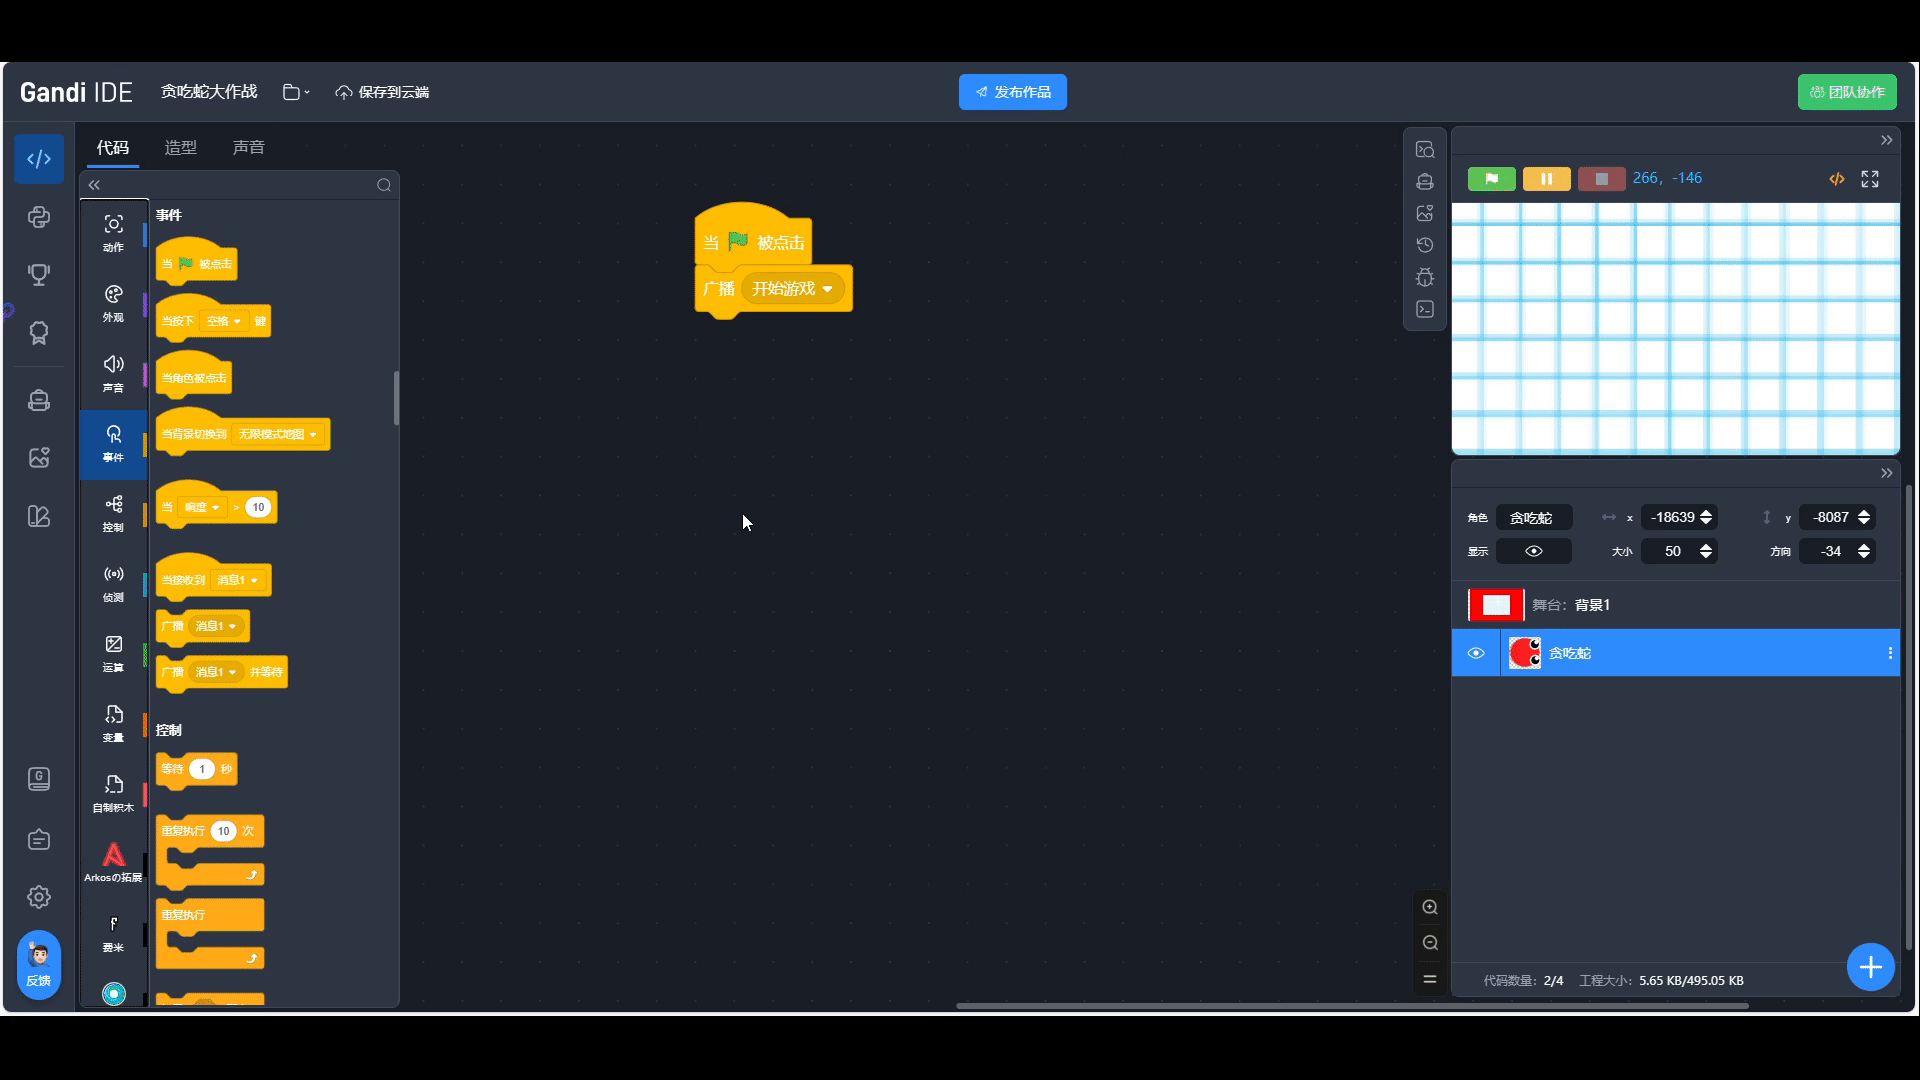Click the 10 value in loudness block
This screenshot has width=1920, height=1080.
tap(258, 507)
